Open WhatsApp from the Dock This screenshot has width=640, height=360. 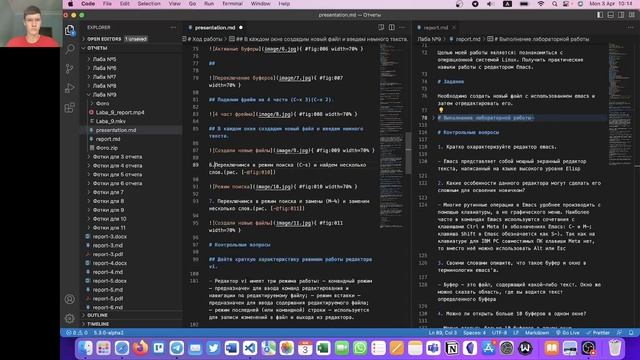(360, 348)
